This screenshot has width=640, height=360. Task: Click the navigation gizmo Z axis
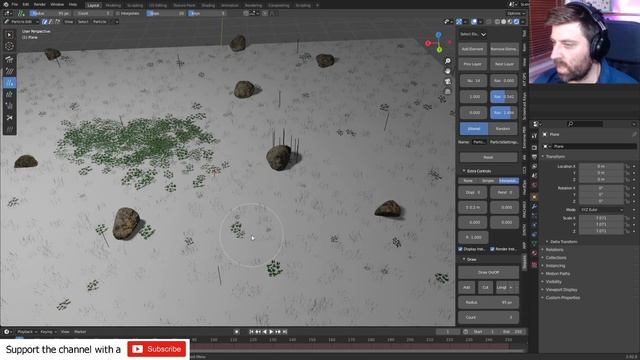(x=438, y=35)
